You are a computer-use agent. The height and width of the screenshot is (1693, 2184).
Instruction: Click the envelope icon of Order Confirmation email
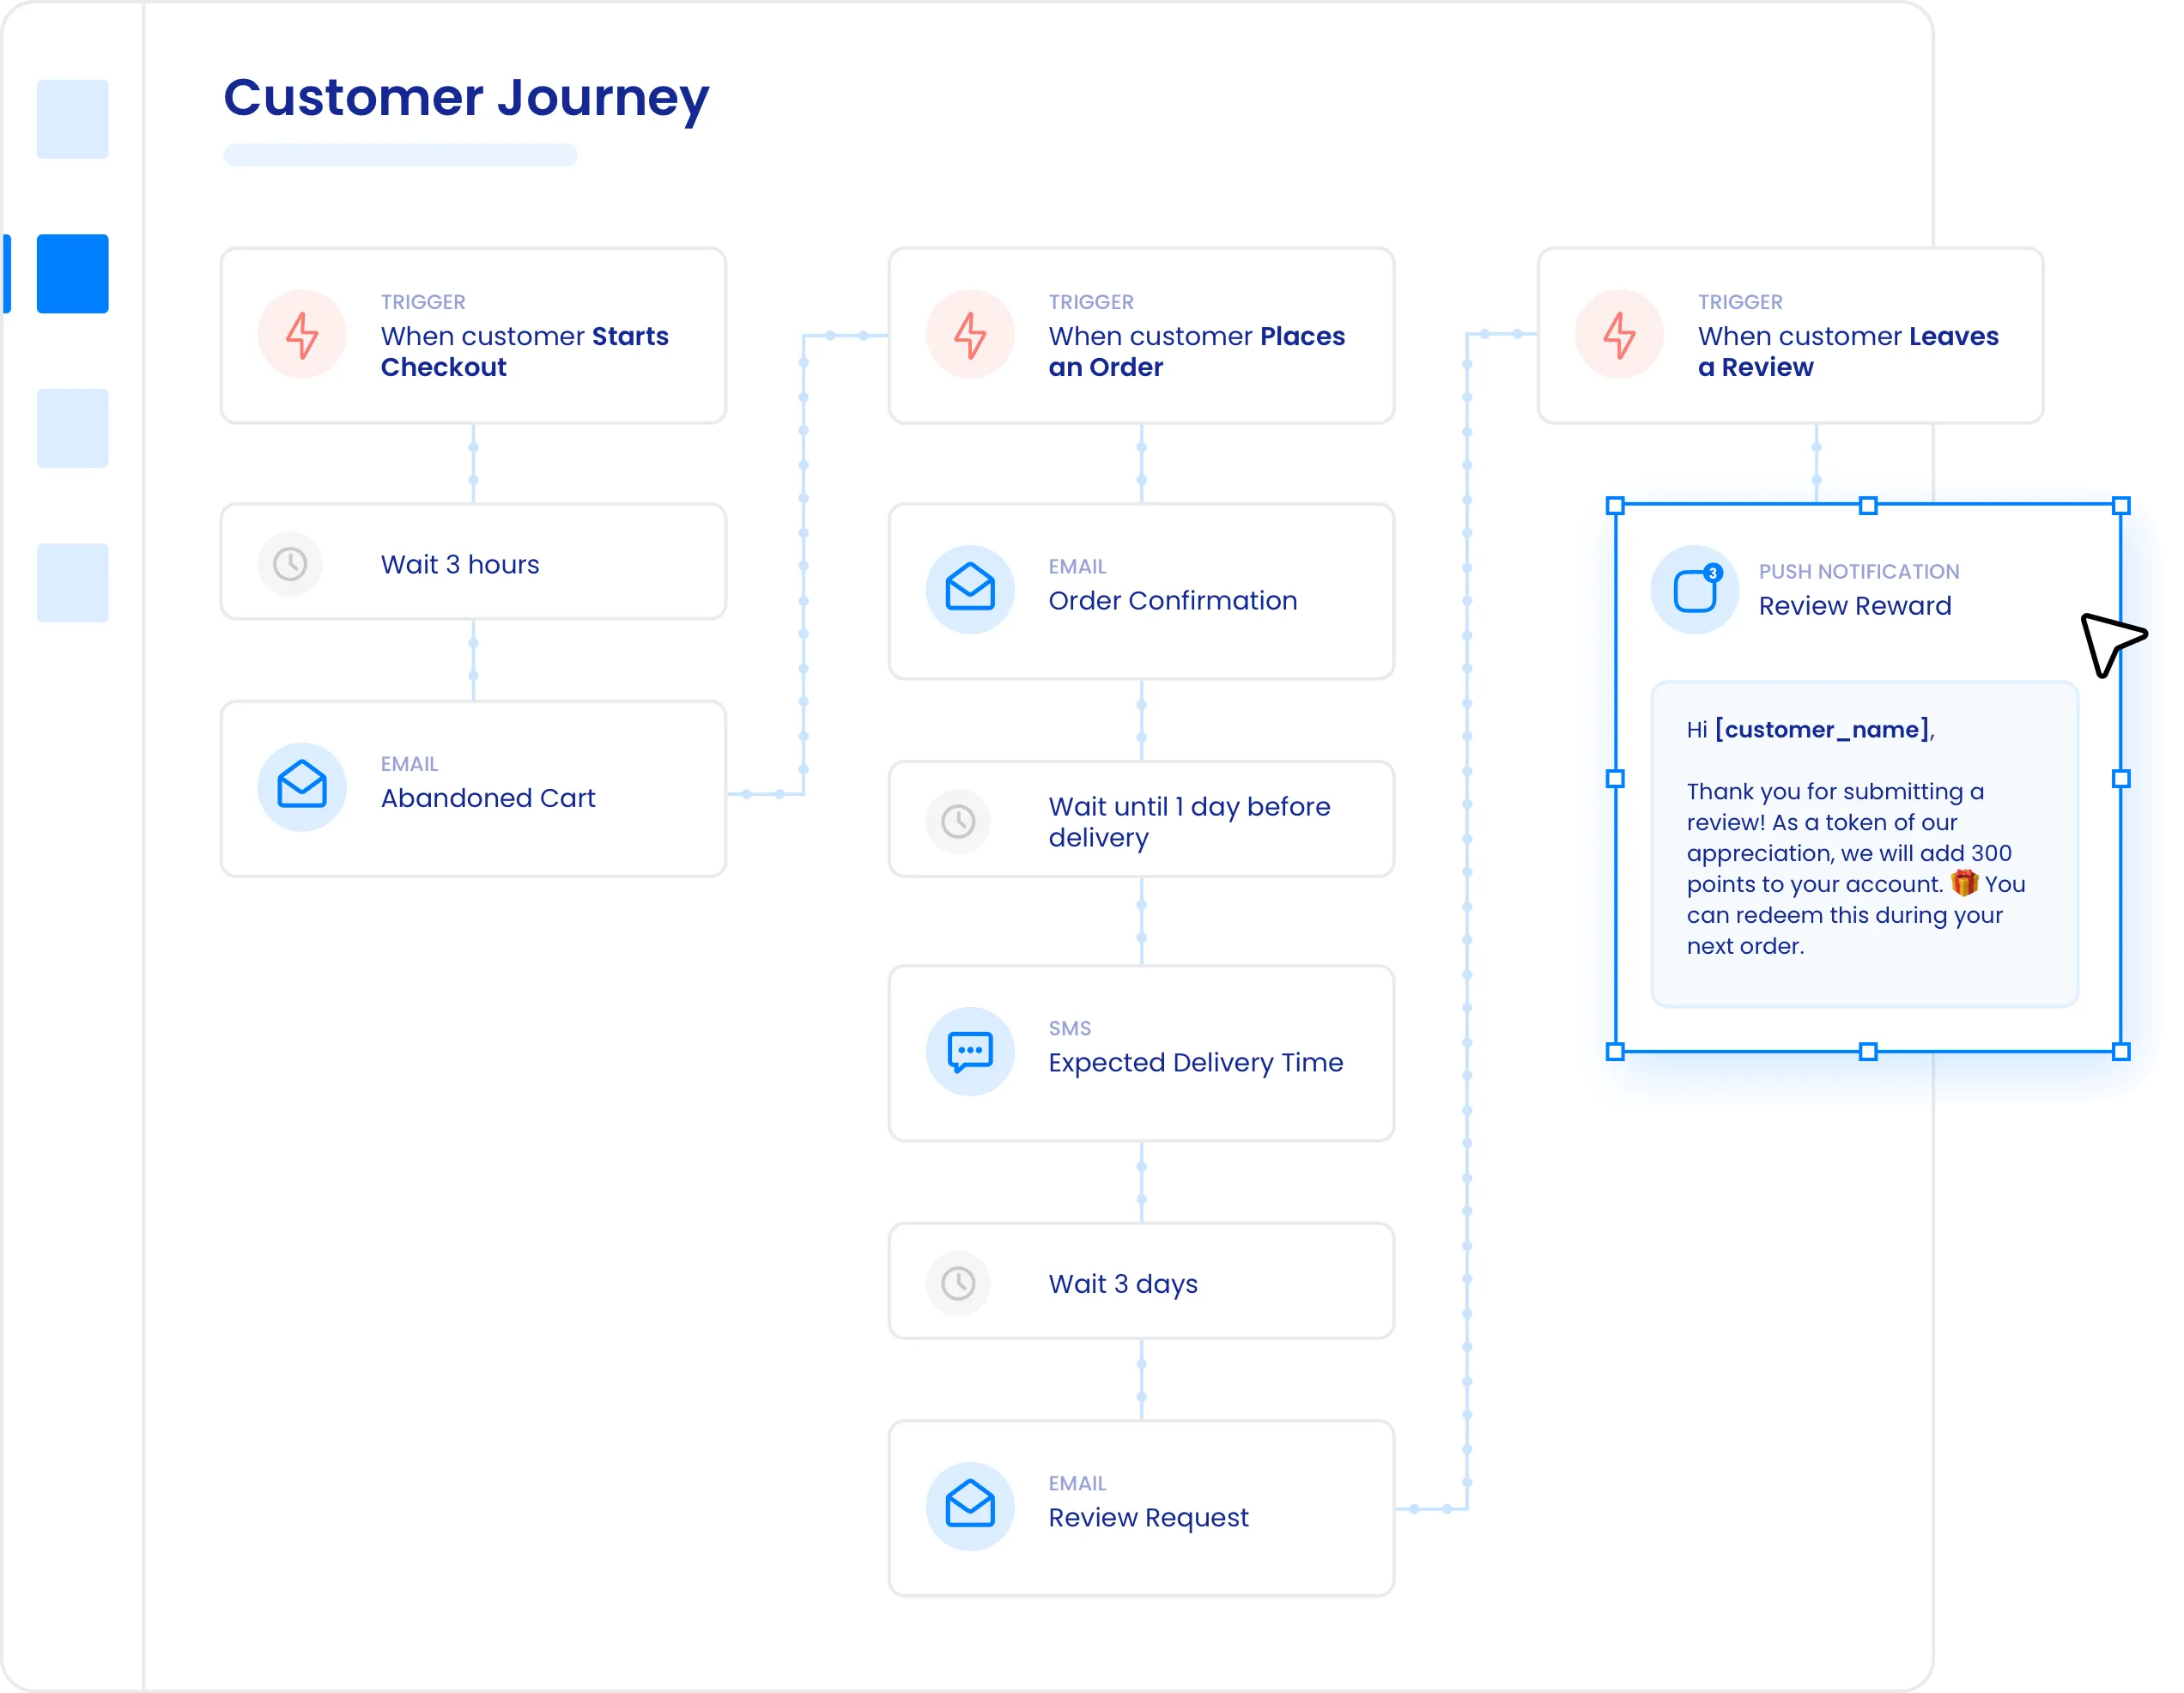970,589
